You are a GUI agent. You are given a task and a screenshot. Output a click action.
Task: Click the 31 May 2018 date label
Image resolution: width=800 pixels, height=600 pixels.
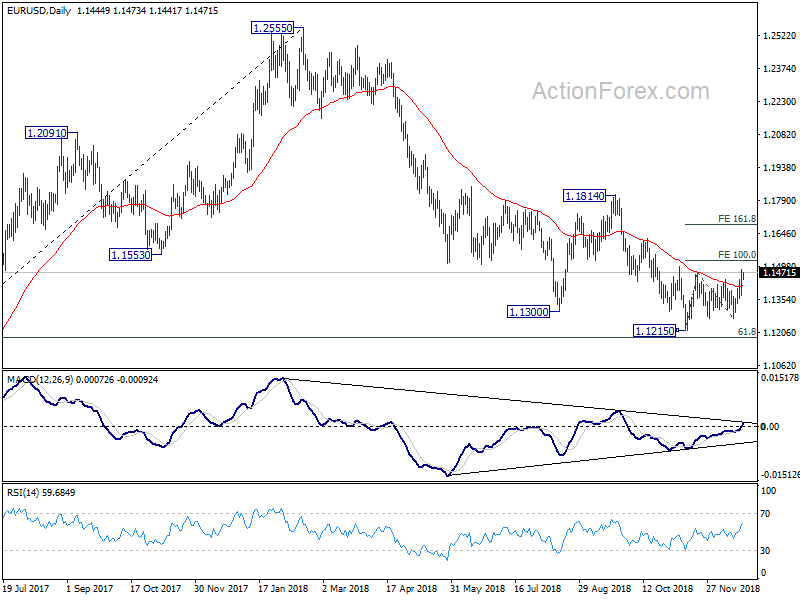coord(477,588)
